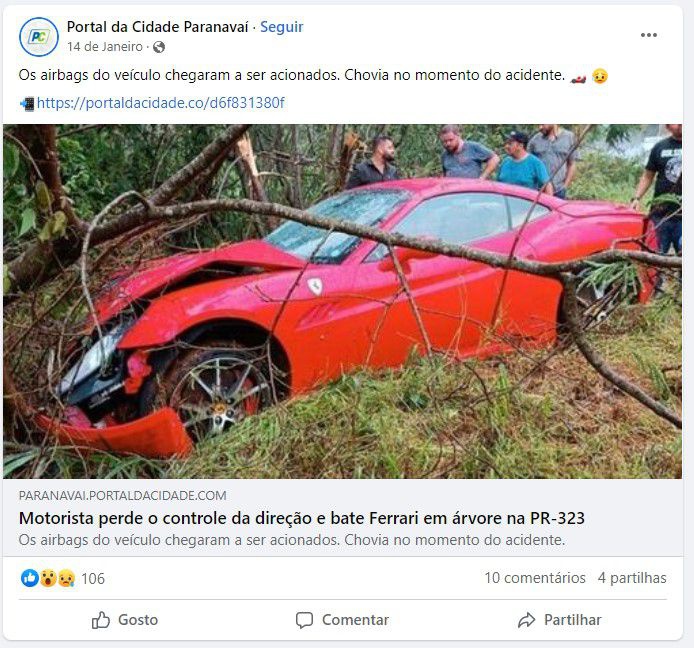This screenshot has width=694, height=648.
Task: Click the Portal da Cidade profile avatar
Action: [x=39, y=37]
